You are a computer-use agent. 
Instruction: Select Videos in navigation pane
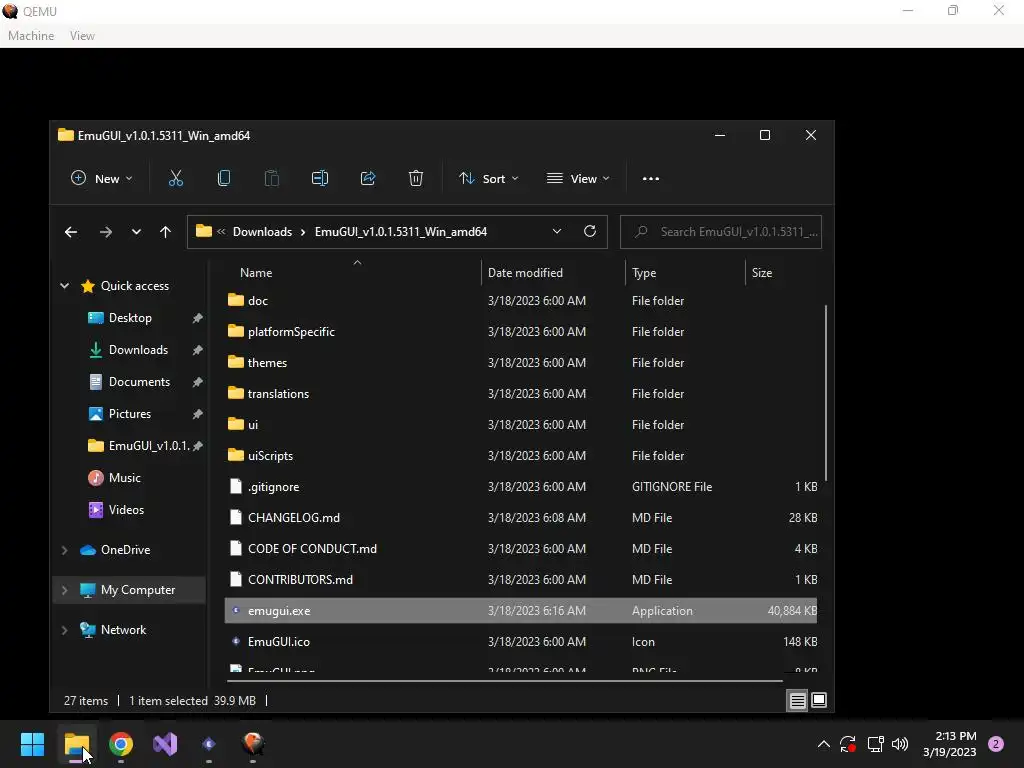(126, 510)
